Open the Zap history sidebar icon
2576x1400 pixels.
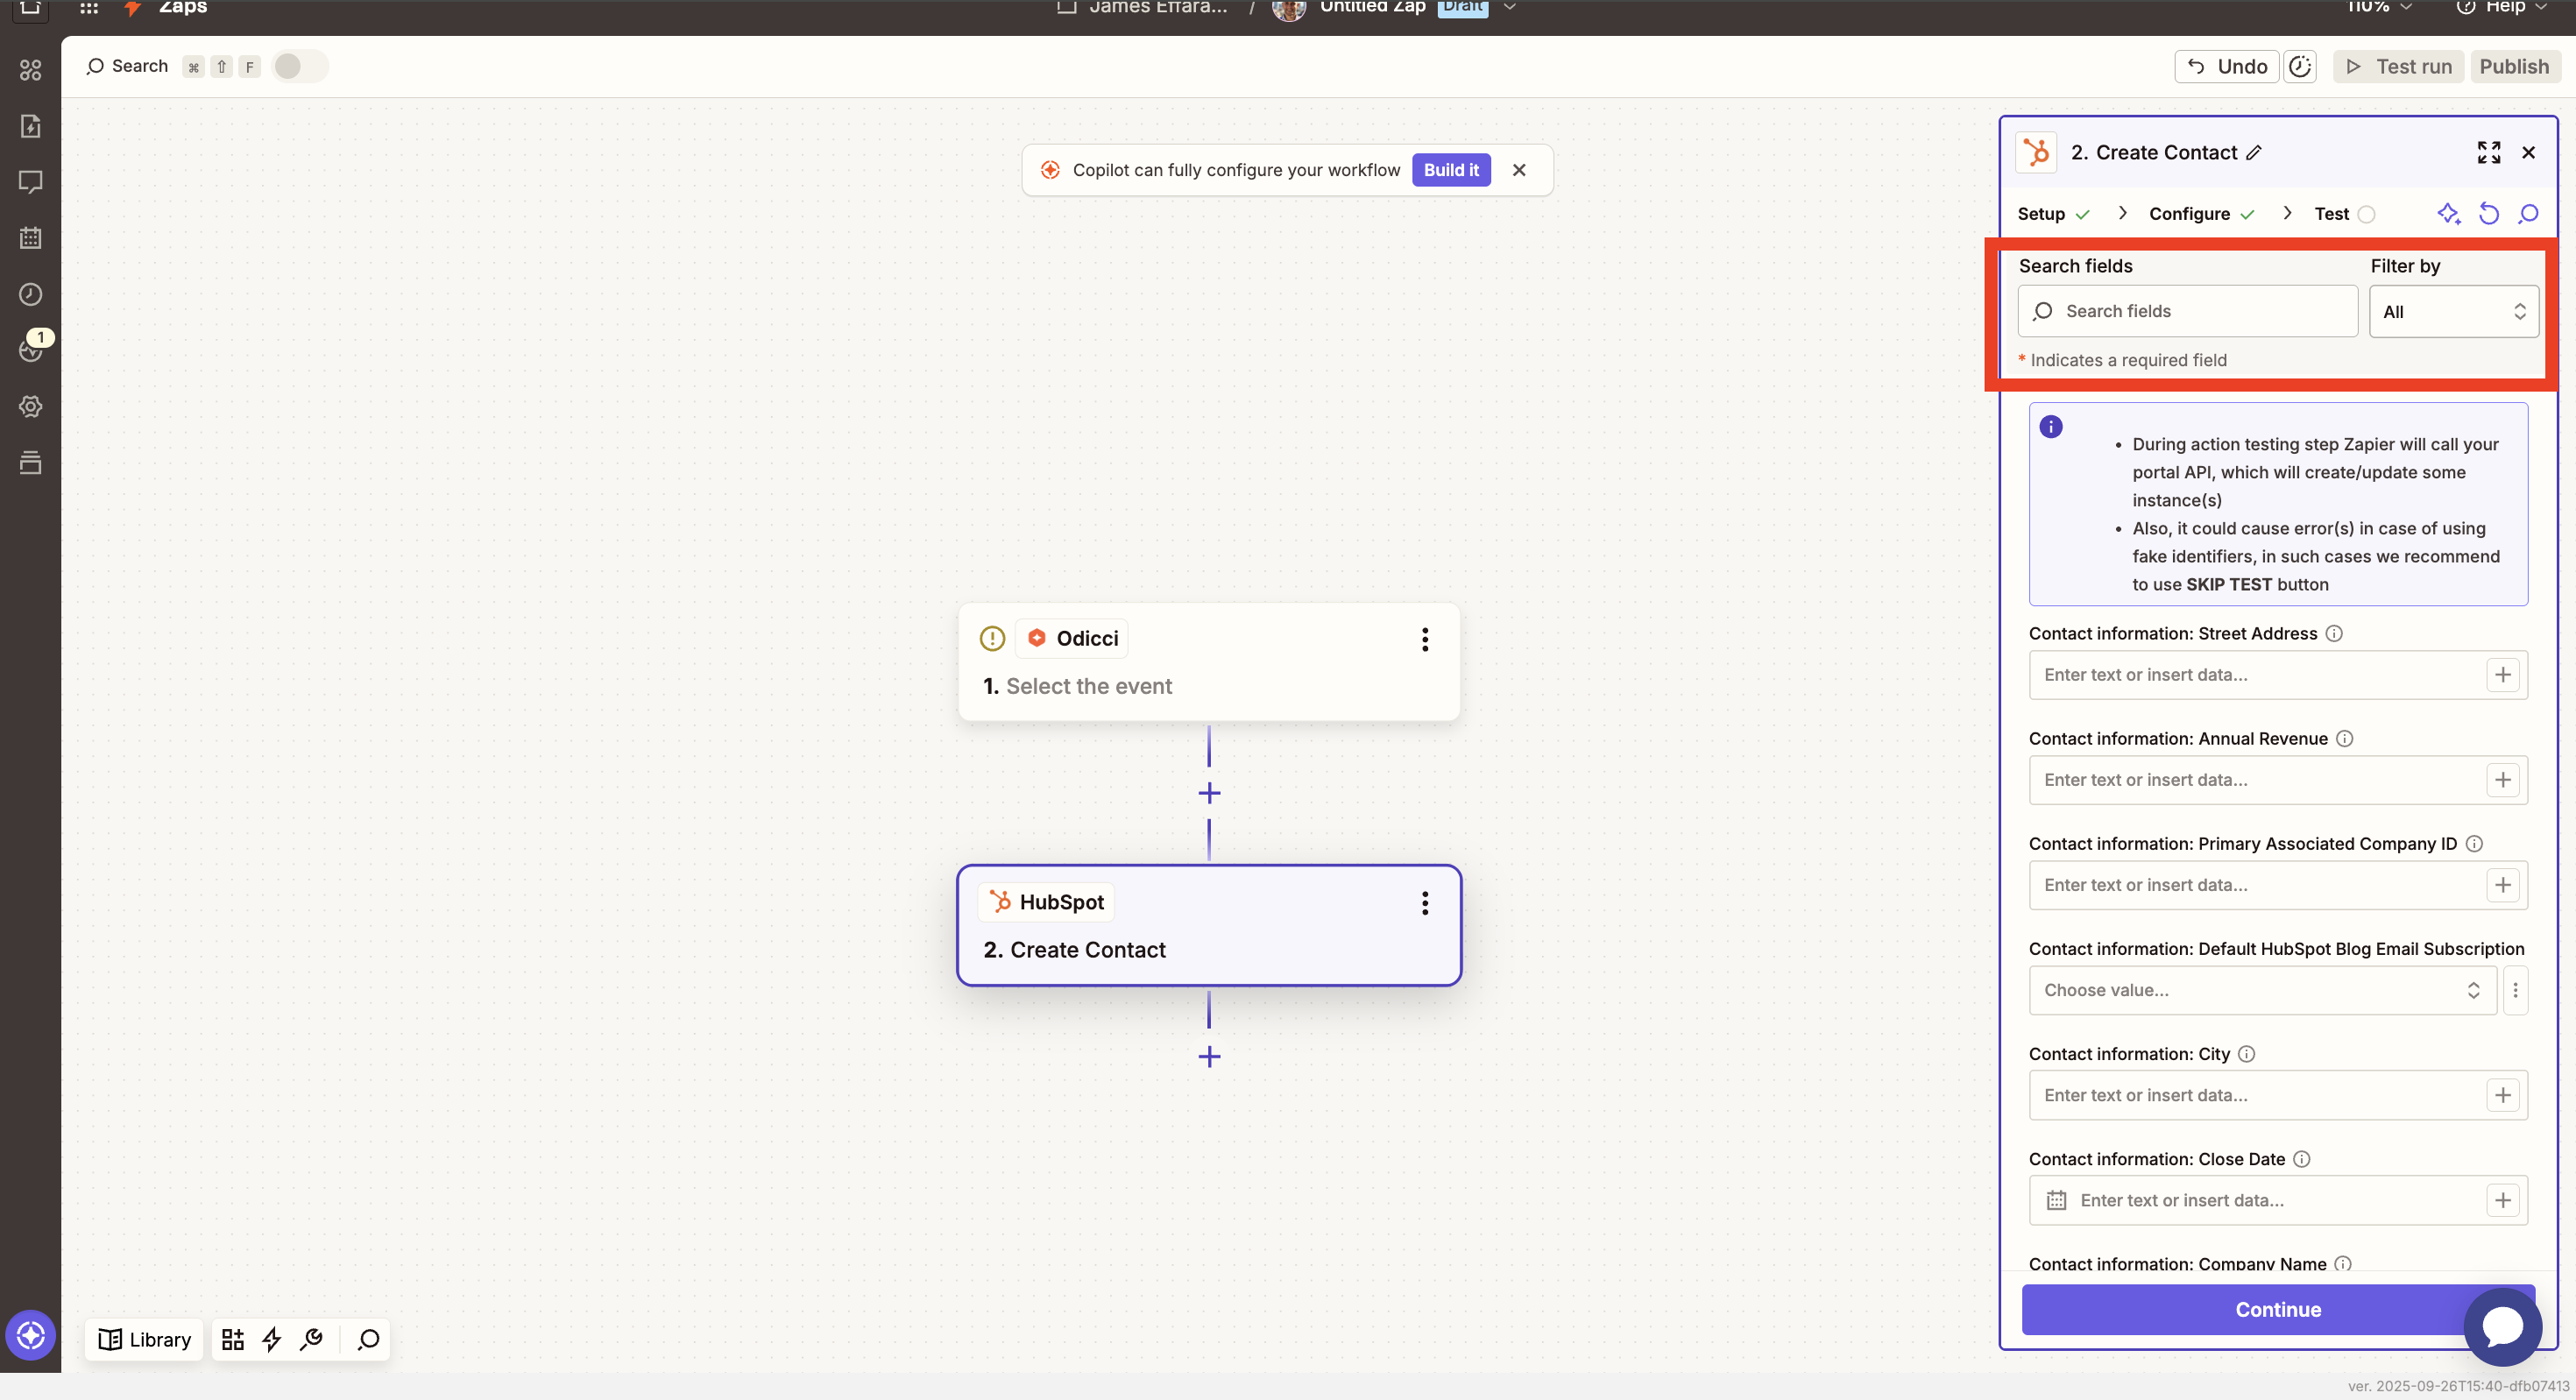30,294
